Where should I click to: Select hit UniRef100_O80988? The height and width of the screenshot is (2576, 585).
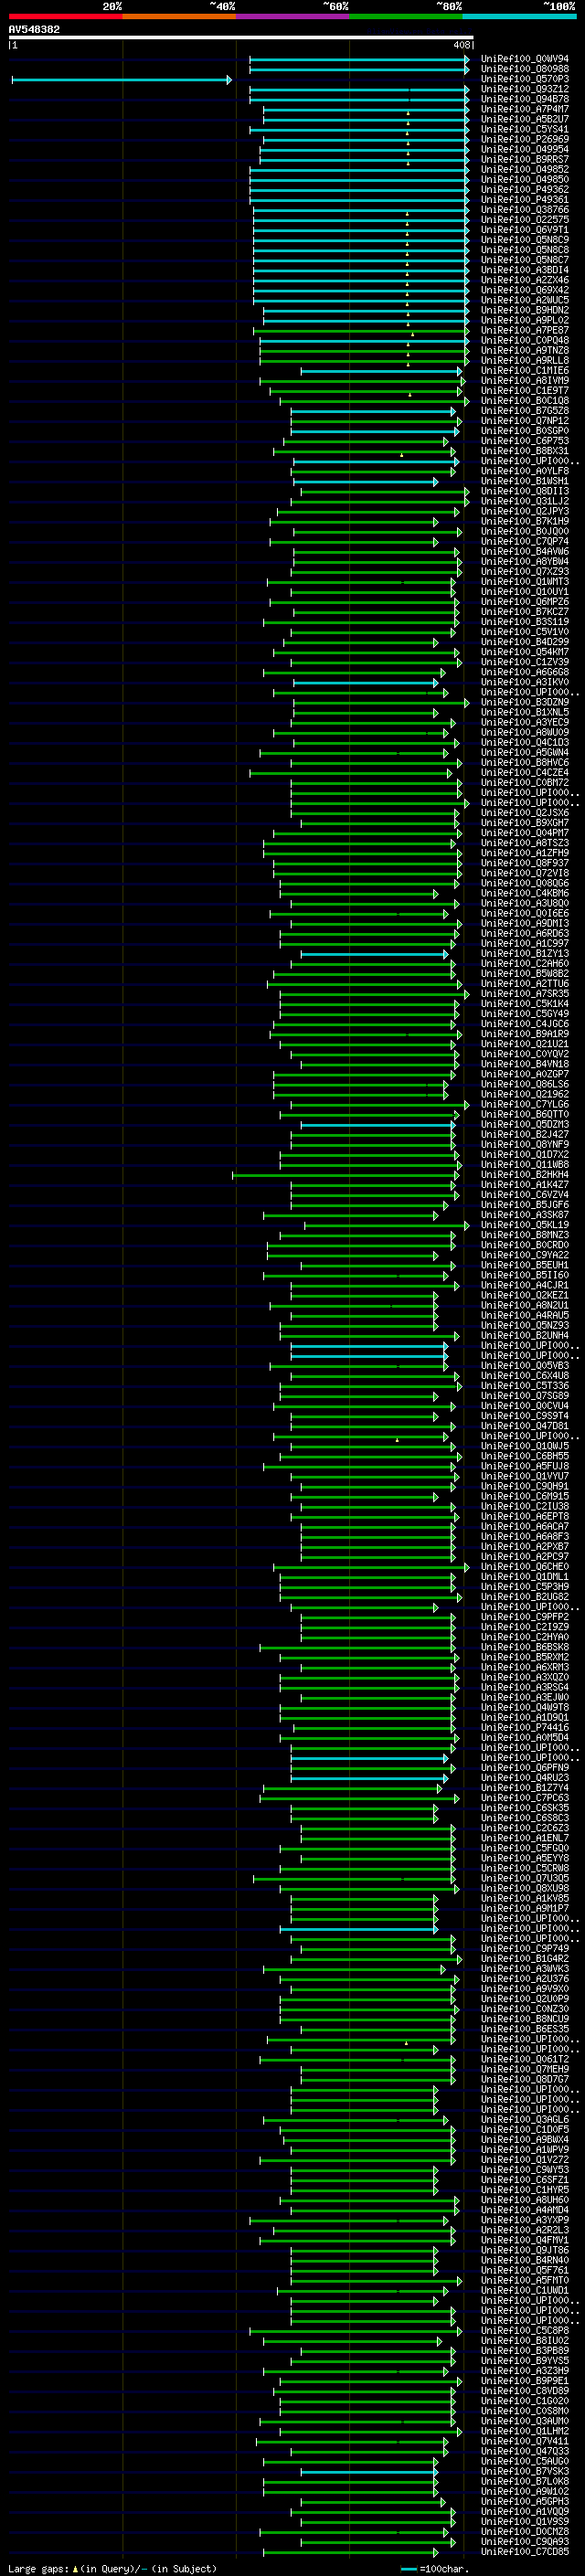[525, 69]
